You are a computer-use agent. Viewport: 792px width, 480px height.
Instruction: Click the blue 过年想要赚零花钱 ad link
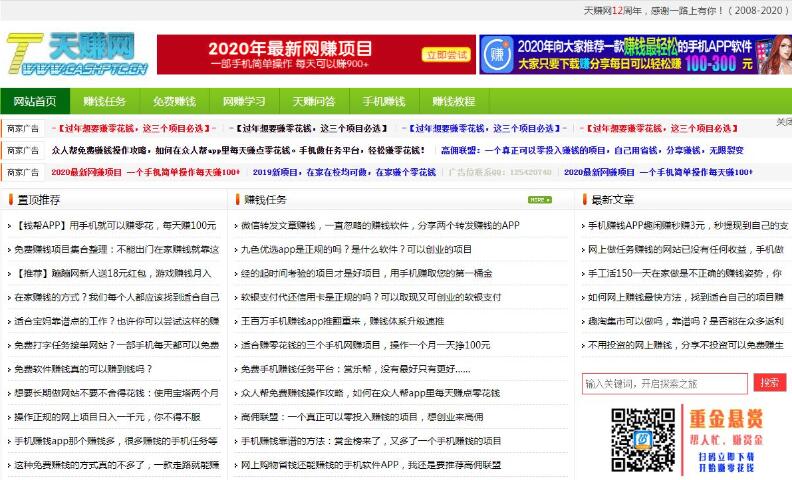(484, 128)
